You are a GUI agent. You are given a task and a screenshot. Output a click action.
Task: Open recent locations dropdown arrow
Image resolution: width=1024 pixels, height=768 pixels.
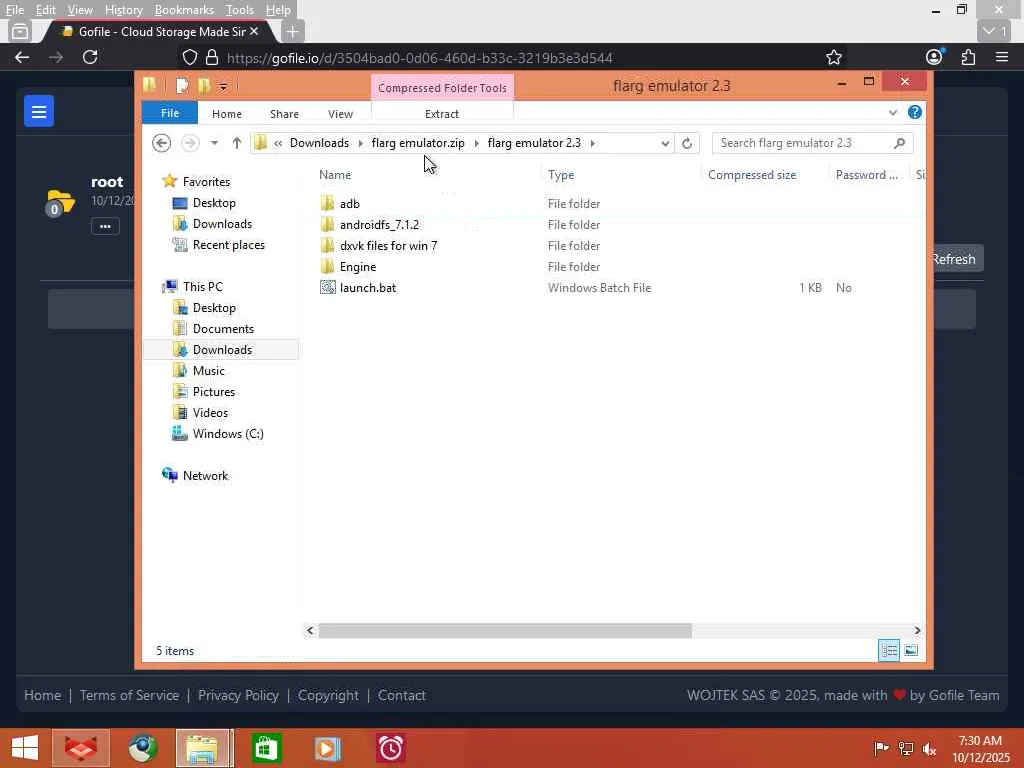pyautogui.click(x=214, y=143)
